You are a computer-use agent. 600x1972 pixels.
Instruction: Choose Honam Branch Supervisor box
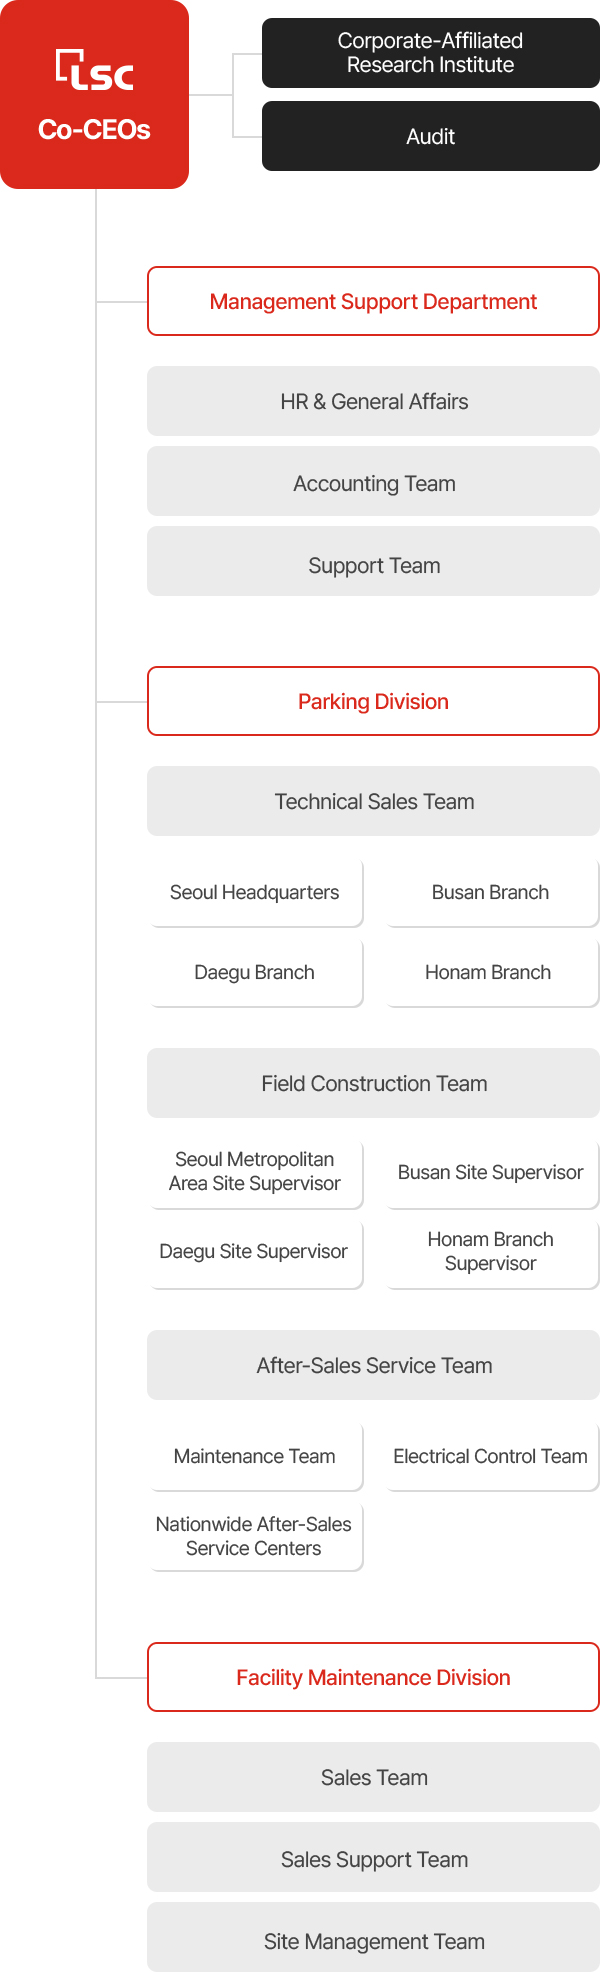click(491, 1252)
